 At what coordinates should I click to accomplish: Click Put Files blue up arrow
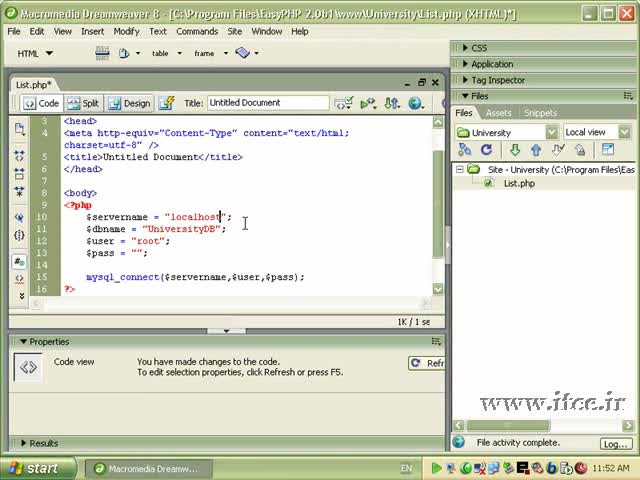click(x=536, y=150)
